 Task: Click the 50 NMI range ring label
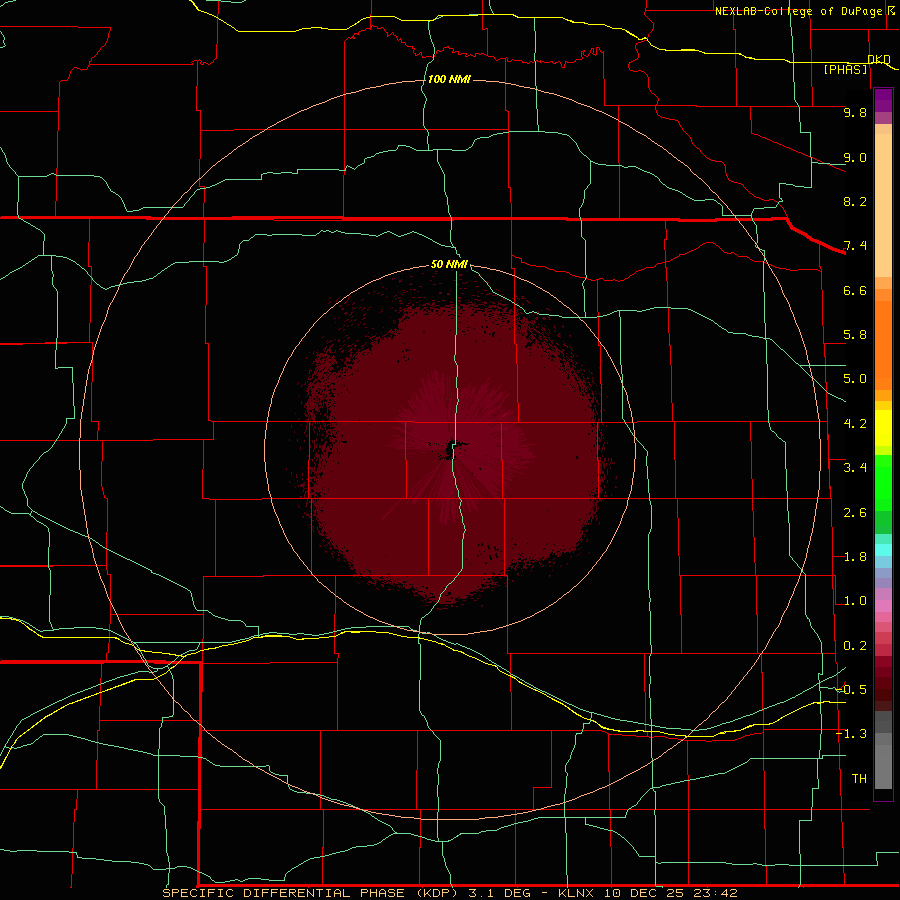(449, 264)
